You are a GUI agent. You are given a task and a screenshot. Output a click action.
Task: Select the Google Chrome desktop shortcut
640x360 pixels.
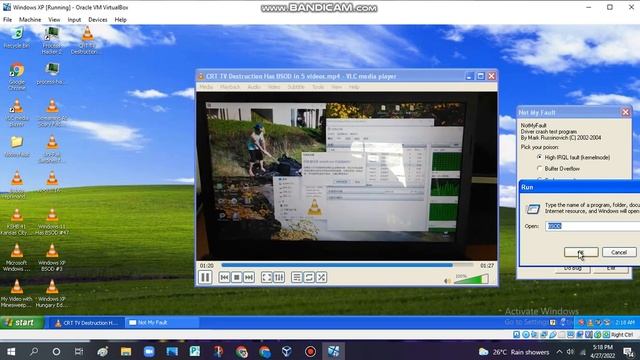[x=17, y=76]
